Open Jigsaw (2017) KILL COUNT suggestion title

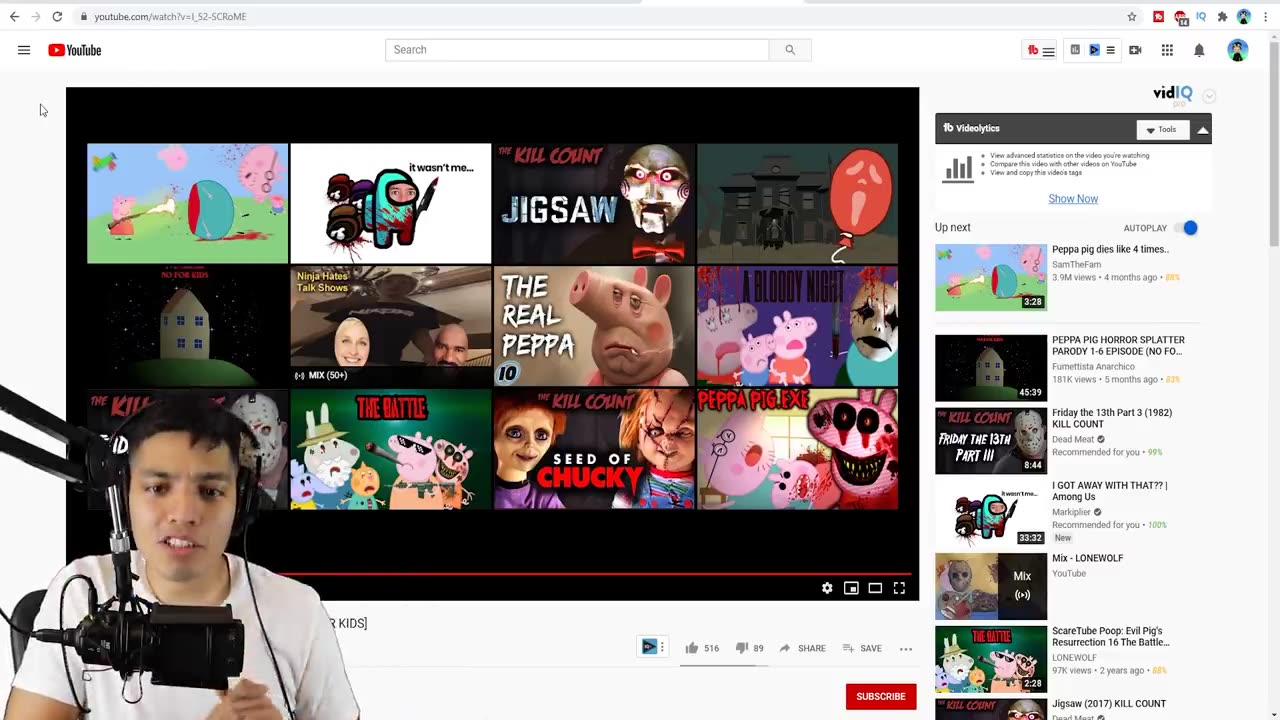pos(1109,704)
